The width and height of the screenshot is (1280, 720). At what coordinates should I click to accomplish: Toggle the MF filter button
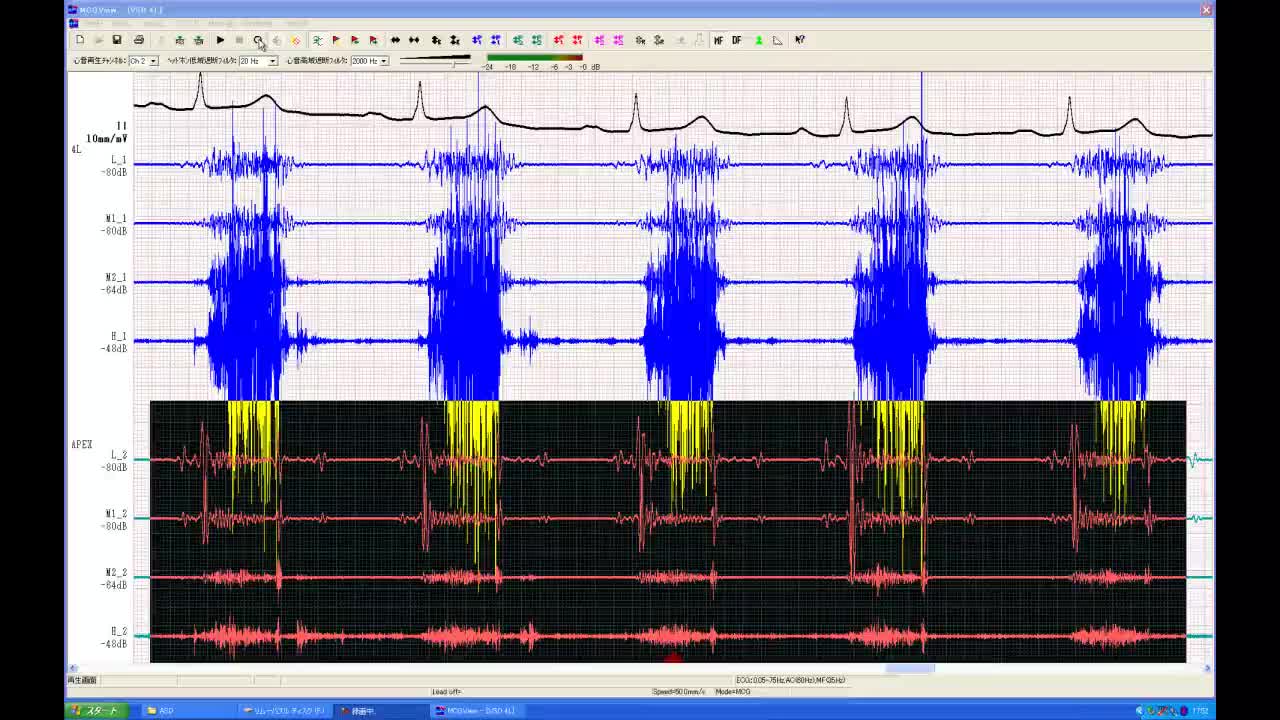click(x=718, y=40)
